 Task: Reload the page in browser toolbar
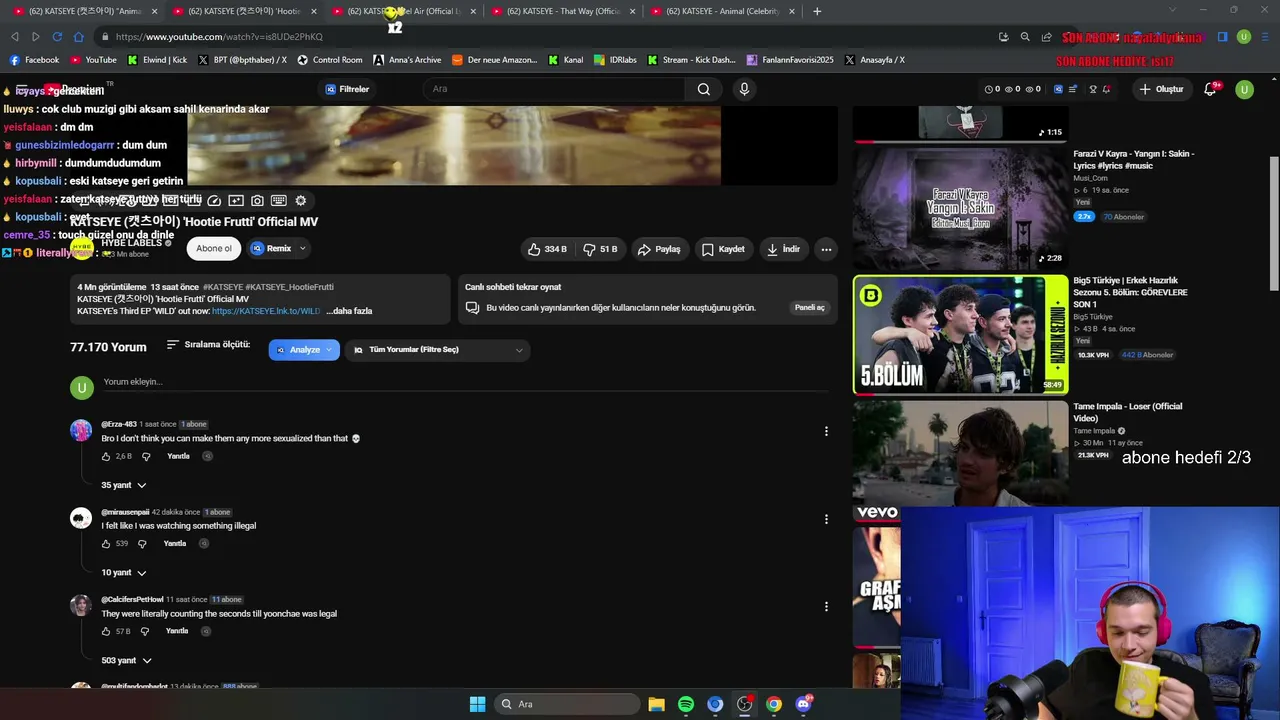click(x=57, y=37)
